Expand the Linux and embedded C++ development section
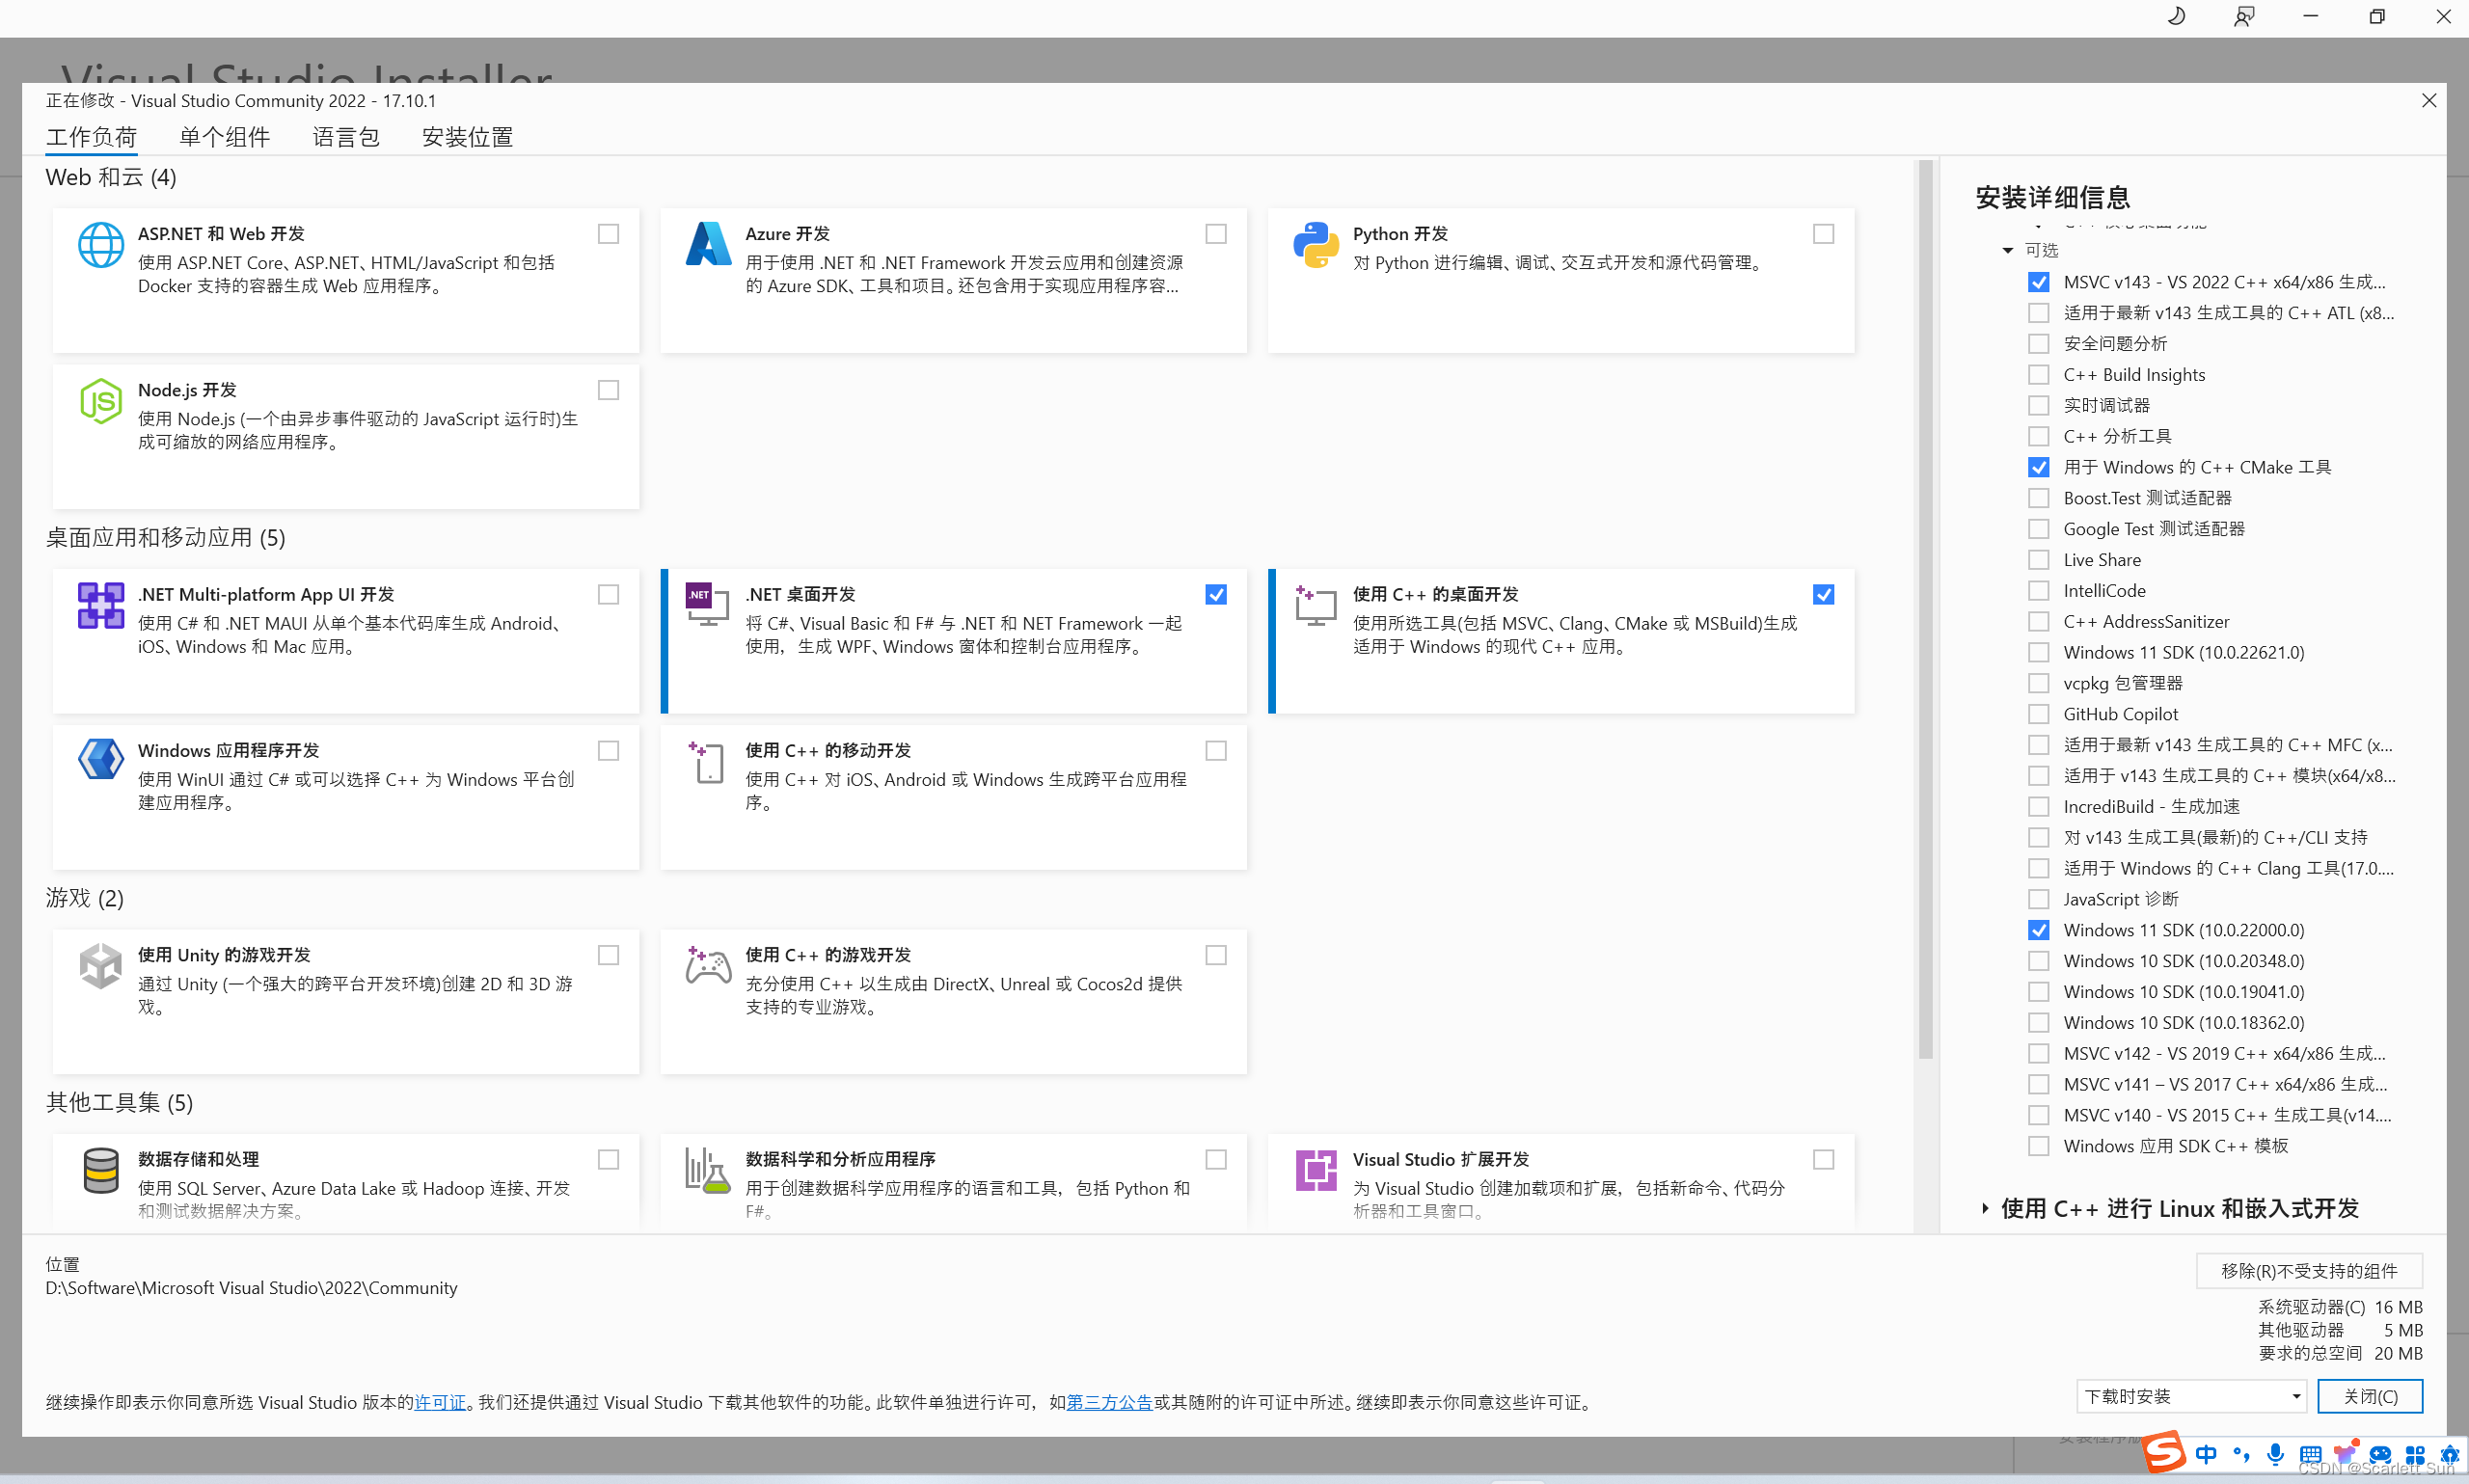Screen dimensions: 2469x1484 pos(1985,1209)
